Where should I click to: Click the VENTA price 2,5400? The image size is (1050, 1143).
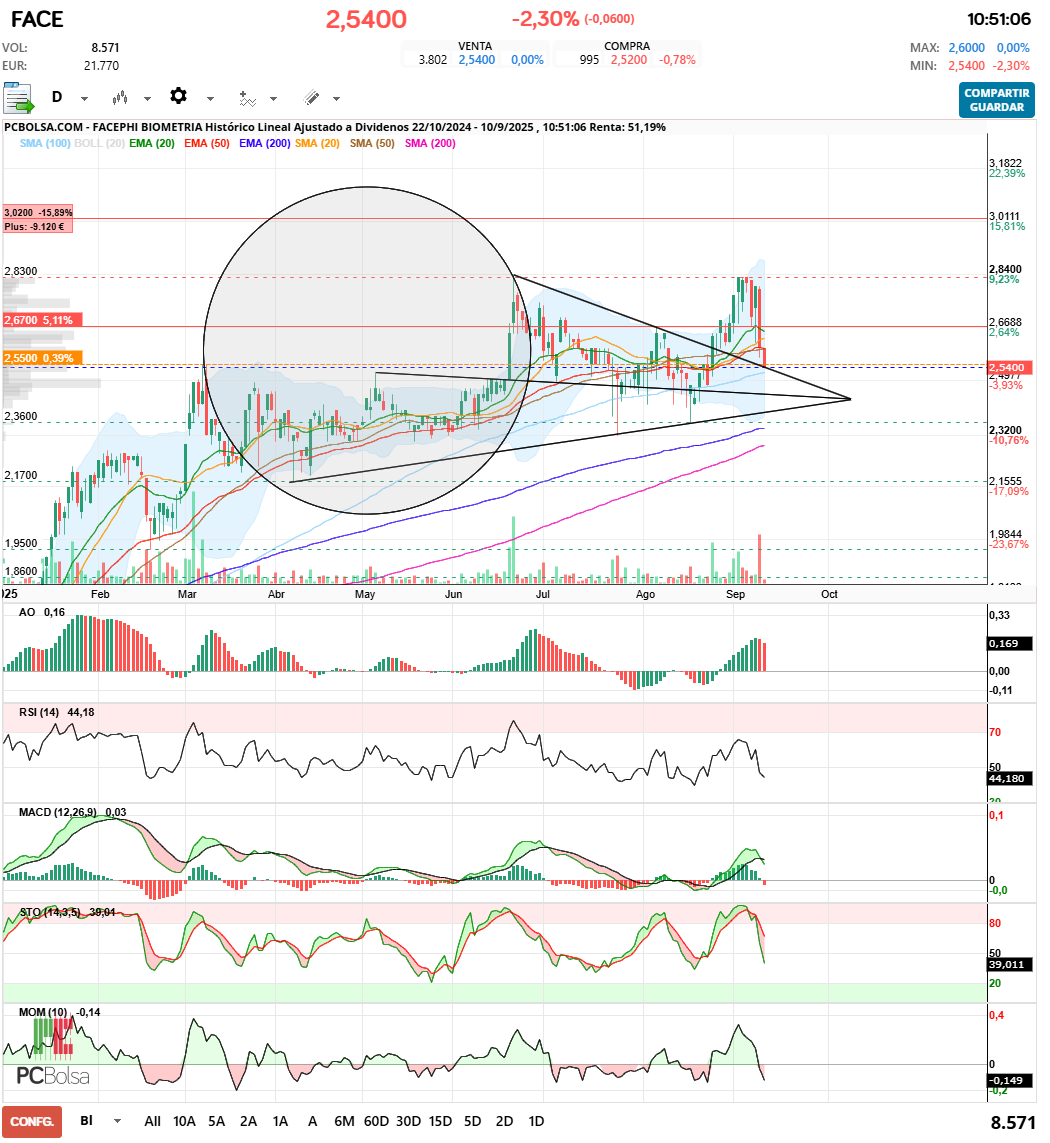click(477, 60)
